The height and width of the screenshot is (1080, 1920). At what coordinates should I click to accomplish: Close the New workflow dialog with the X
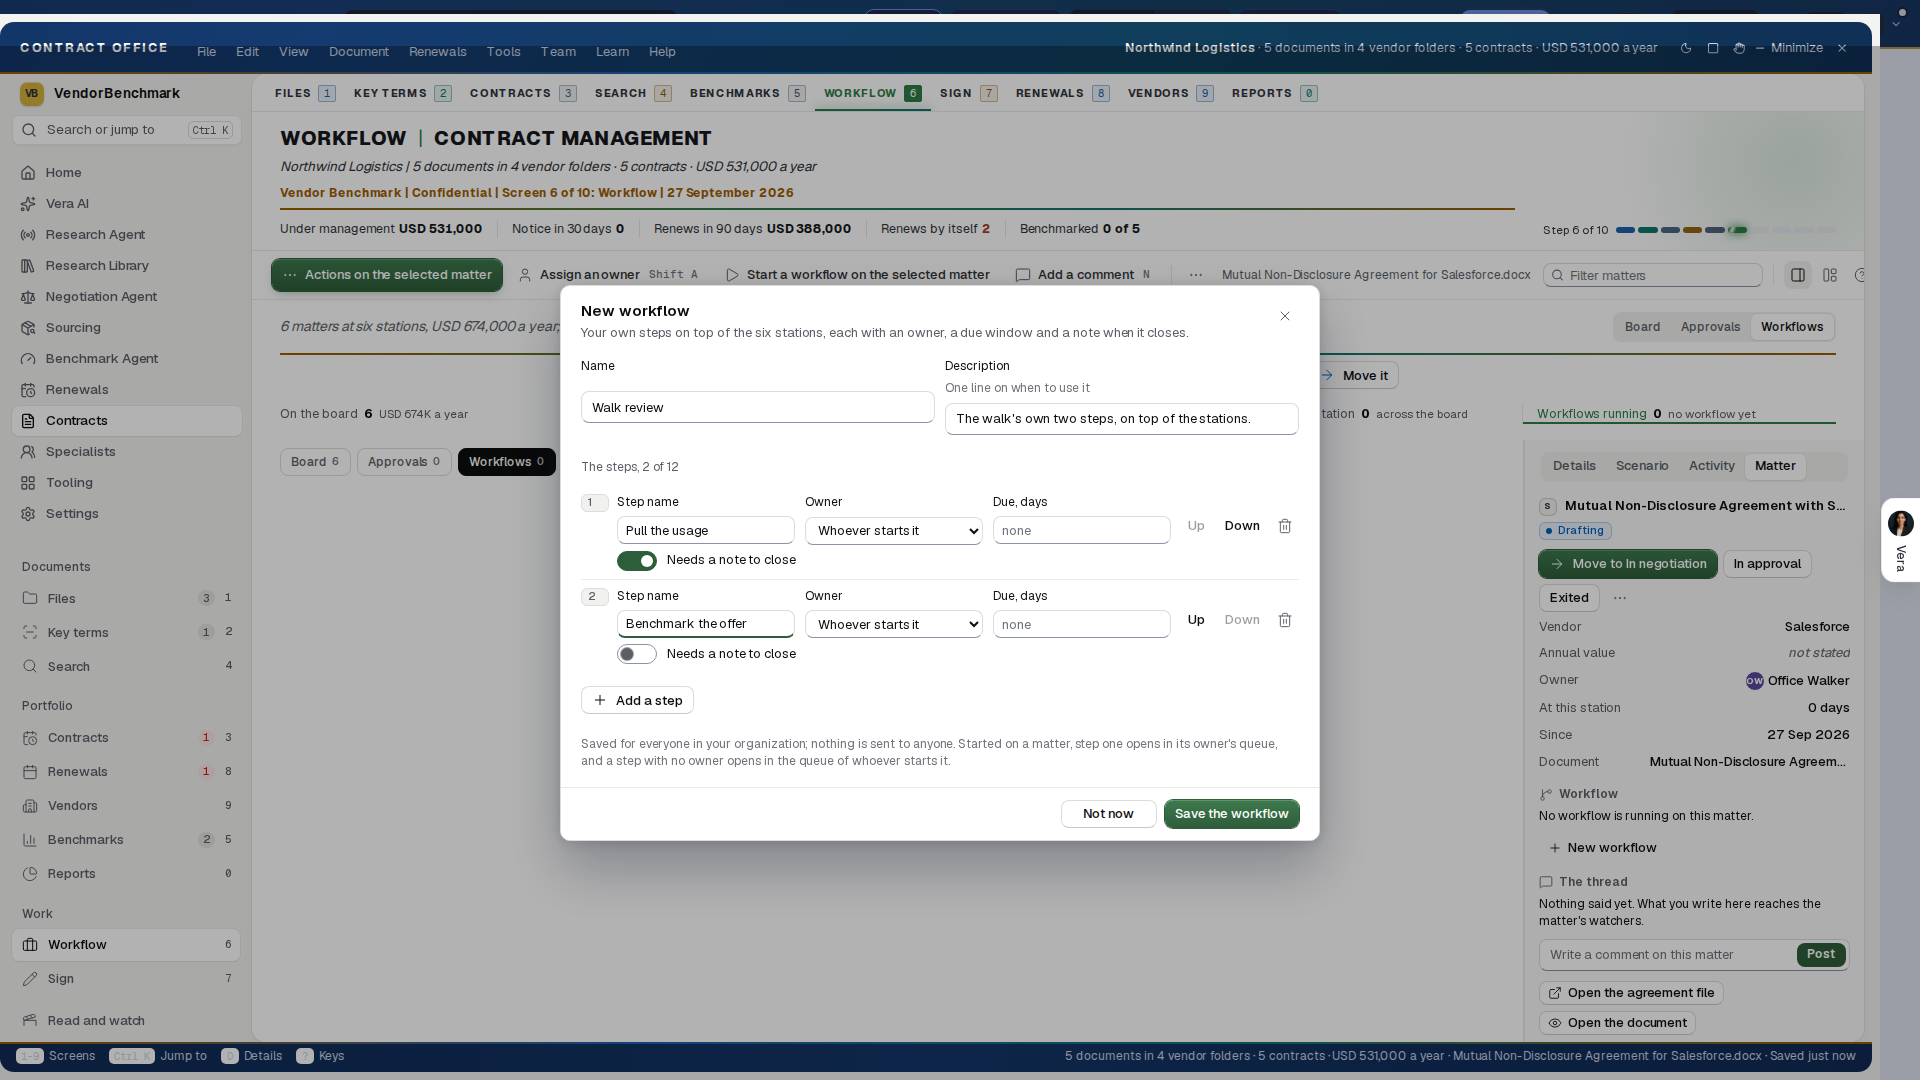(x=1285, y=316)
